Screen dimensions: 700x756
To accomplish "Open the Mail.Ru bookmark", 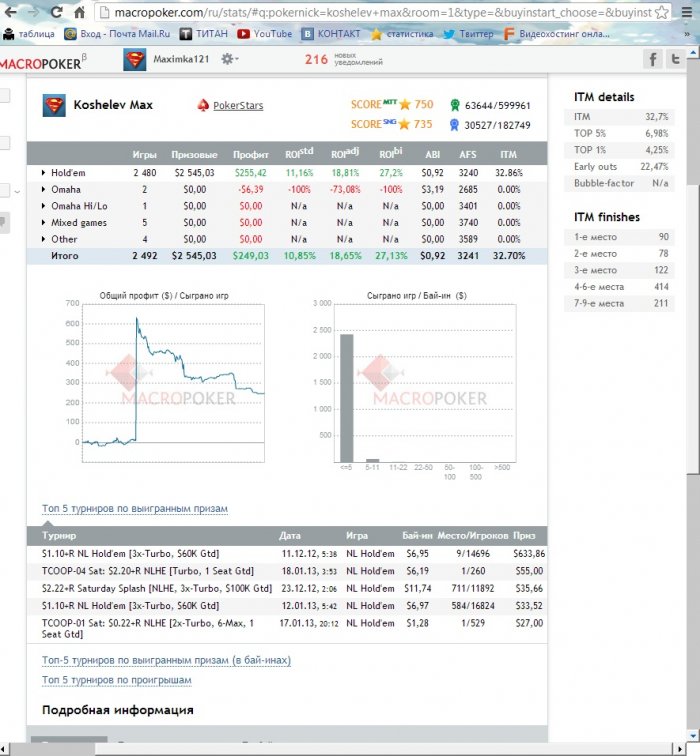I will click(x=117, y=34).
